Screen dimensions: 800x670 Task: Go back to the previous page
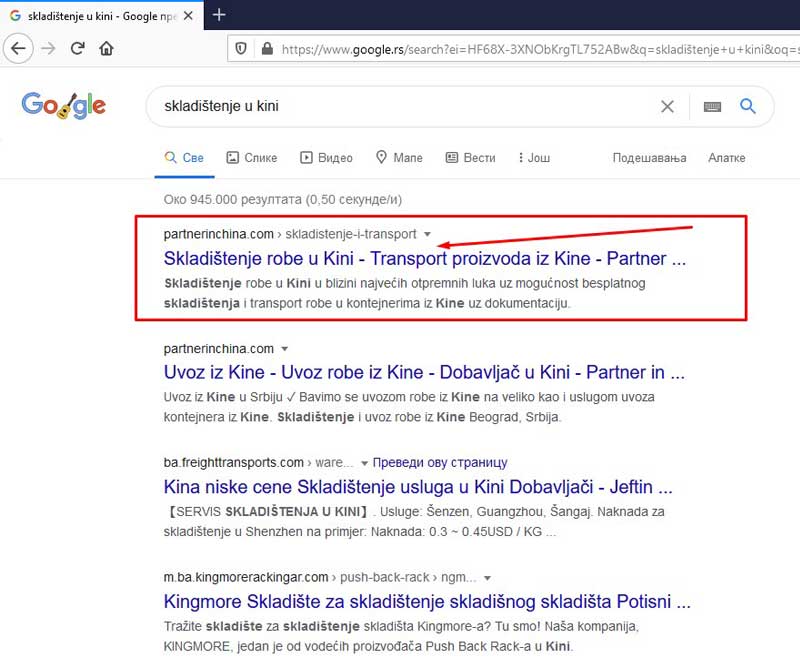tap(18, 48)
